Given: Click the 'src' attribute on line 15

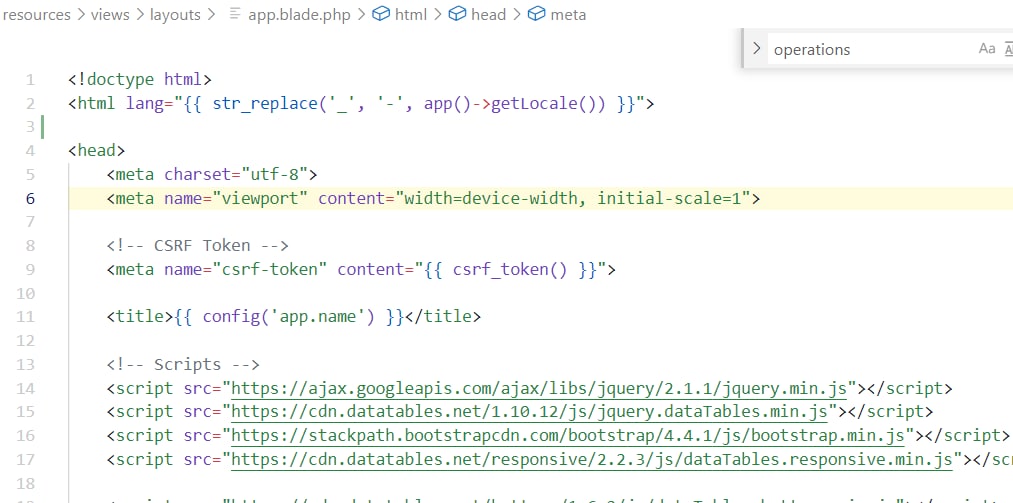Looking at the screenshot, I should (x=198, y=411).
